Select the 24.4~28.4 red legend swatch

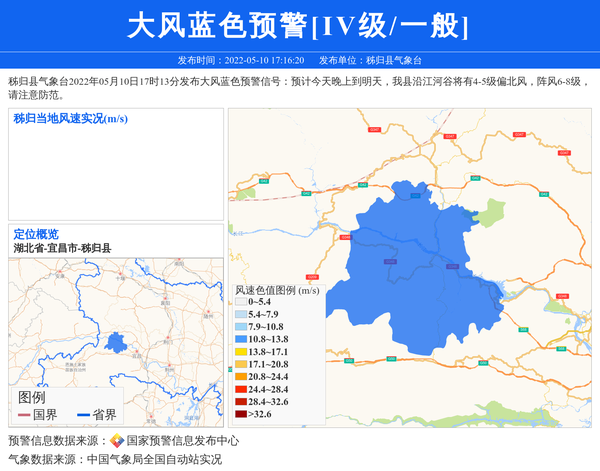coord(241,389)
